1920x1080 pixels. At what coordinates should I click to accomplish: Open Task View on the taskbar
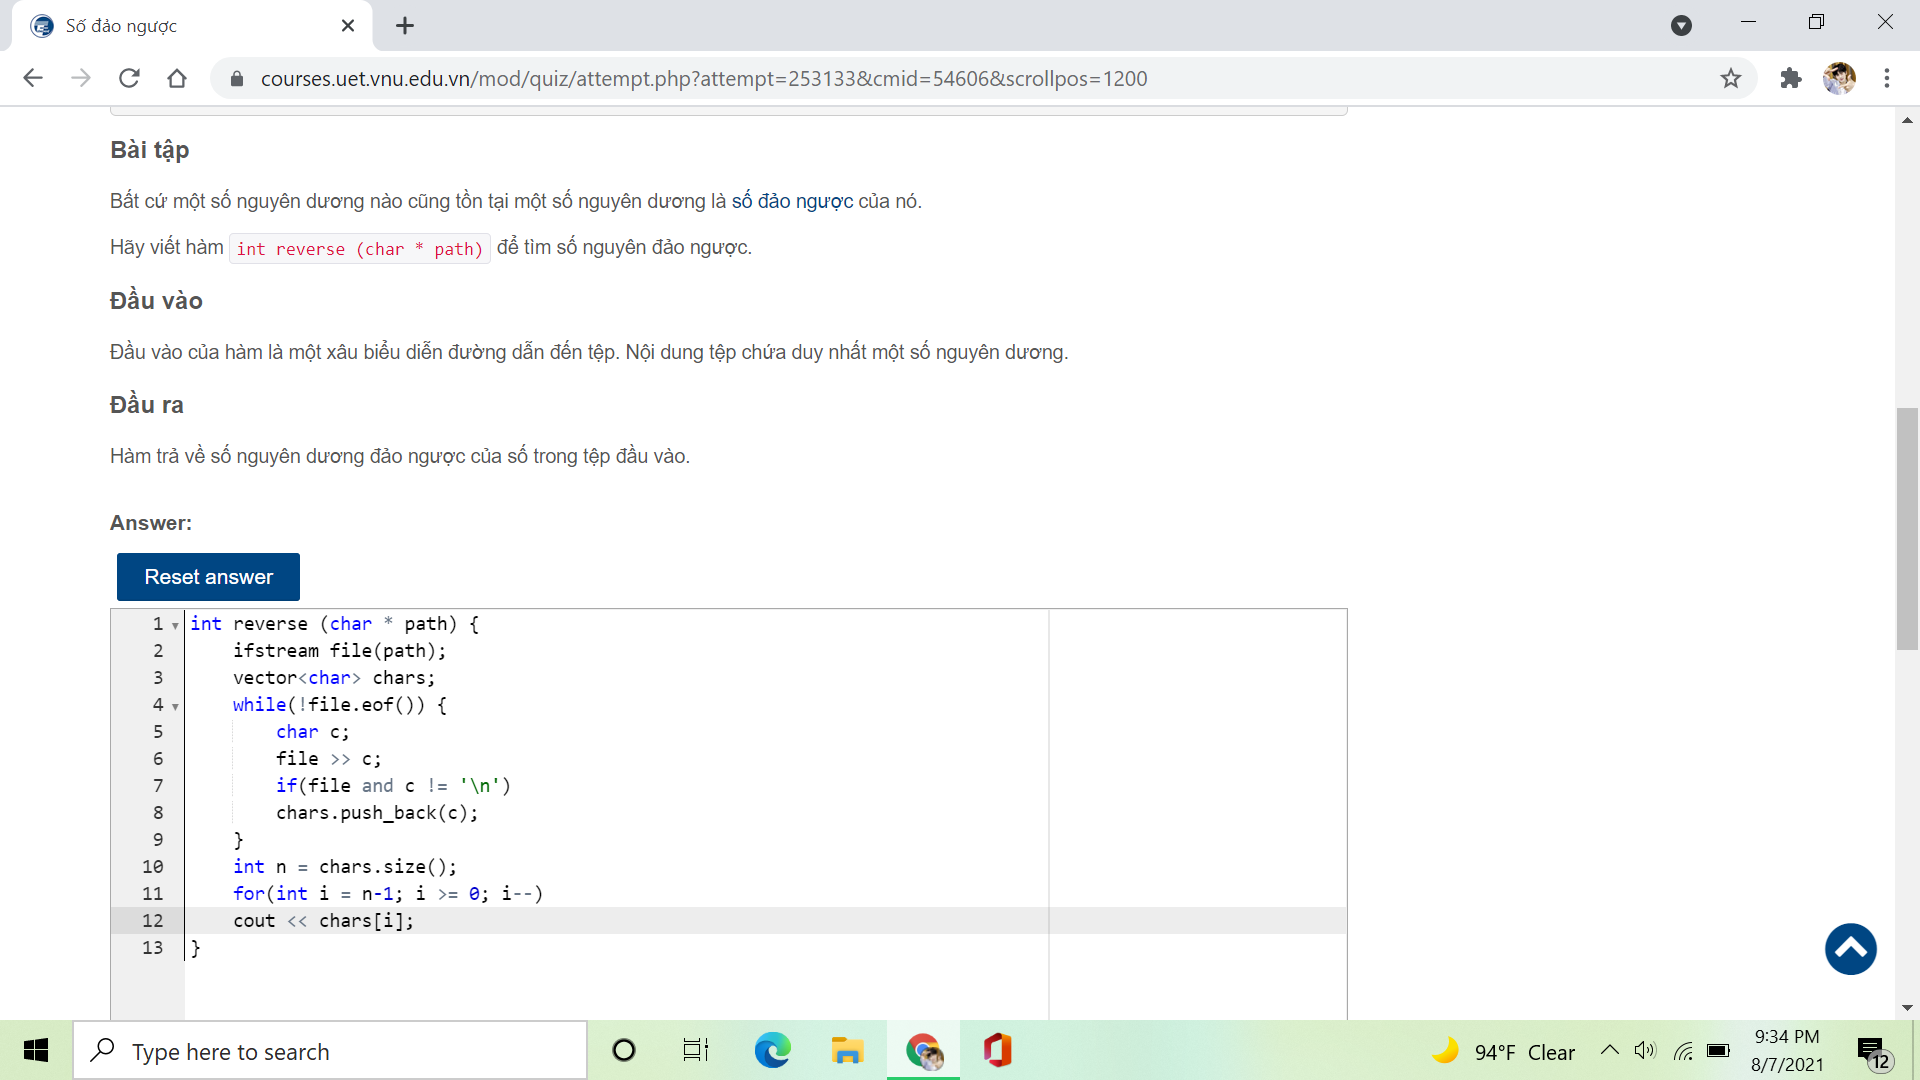point(696,1051)
